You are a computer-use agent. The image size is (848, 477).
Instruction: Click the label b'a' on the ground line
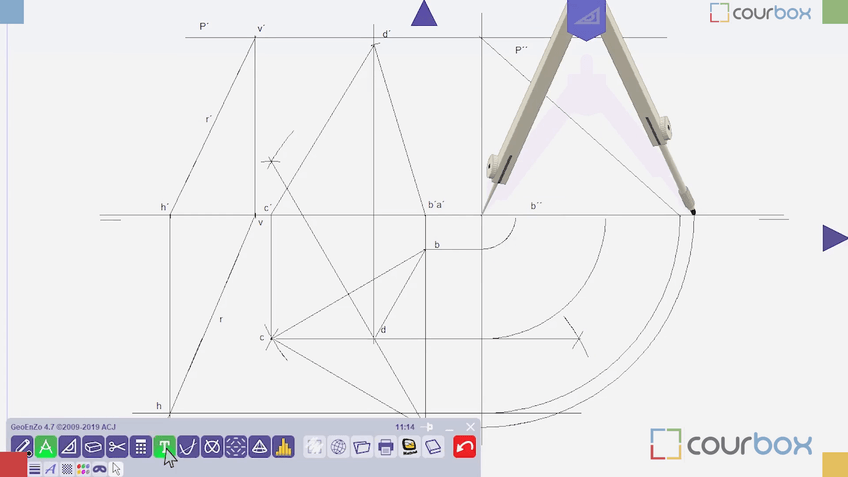pos(436,205)
